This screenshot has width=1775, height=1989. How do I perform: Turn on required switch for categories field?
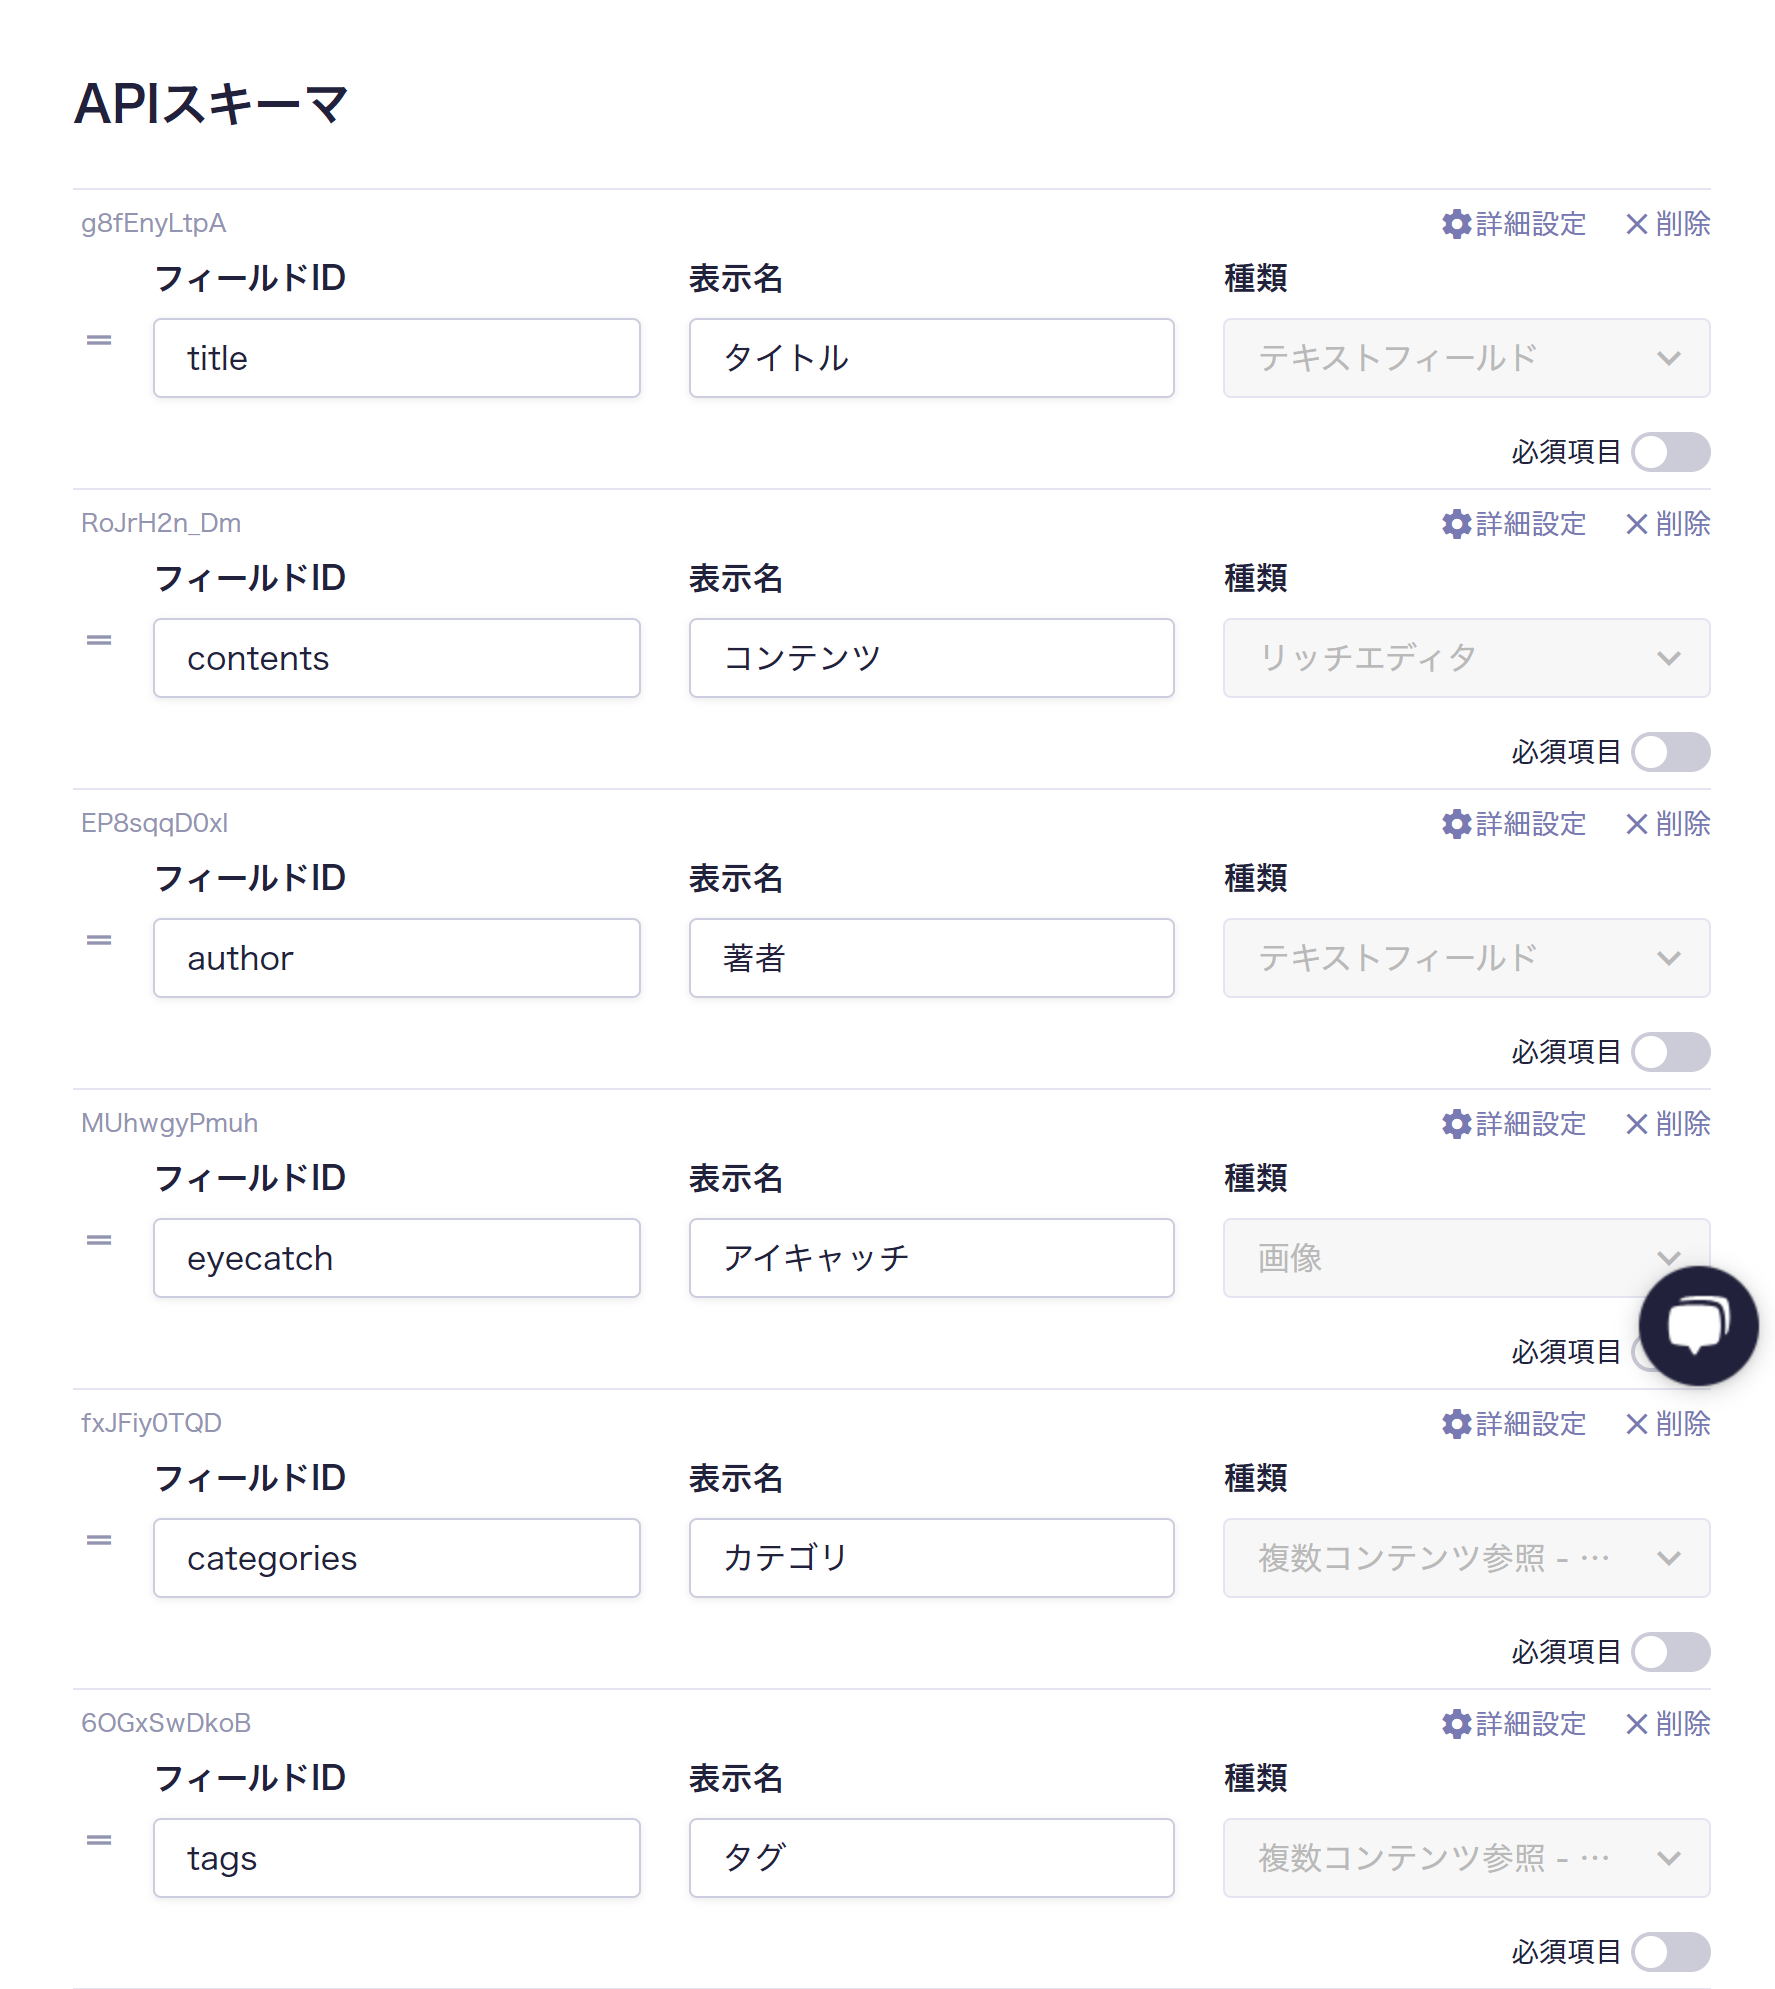tap(1670, 1652)
